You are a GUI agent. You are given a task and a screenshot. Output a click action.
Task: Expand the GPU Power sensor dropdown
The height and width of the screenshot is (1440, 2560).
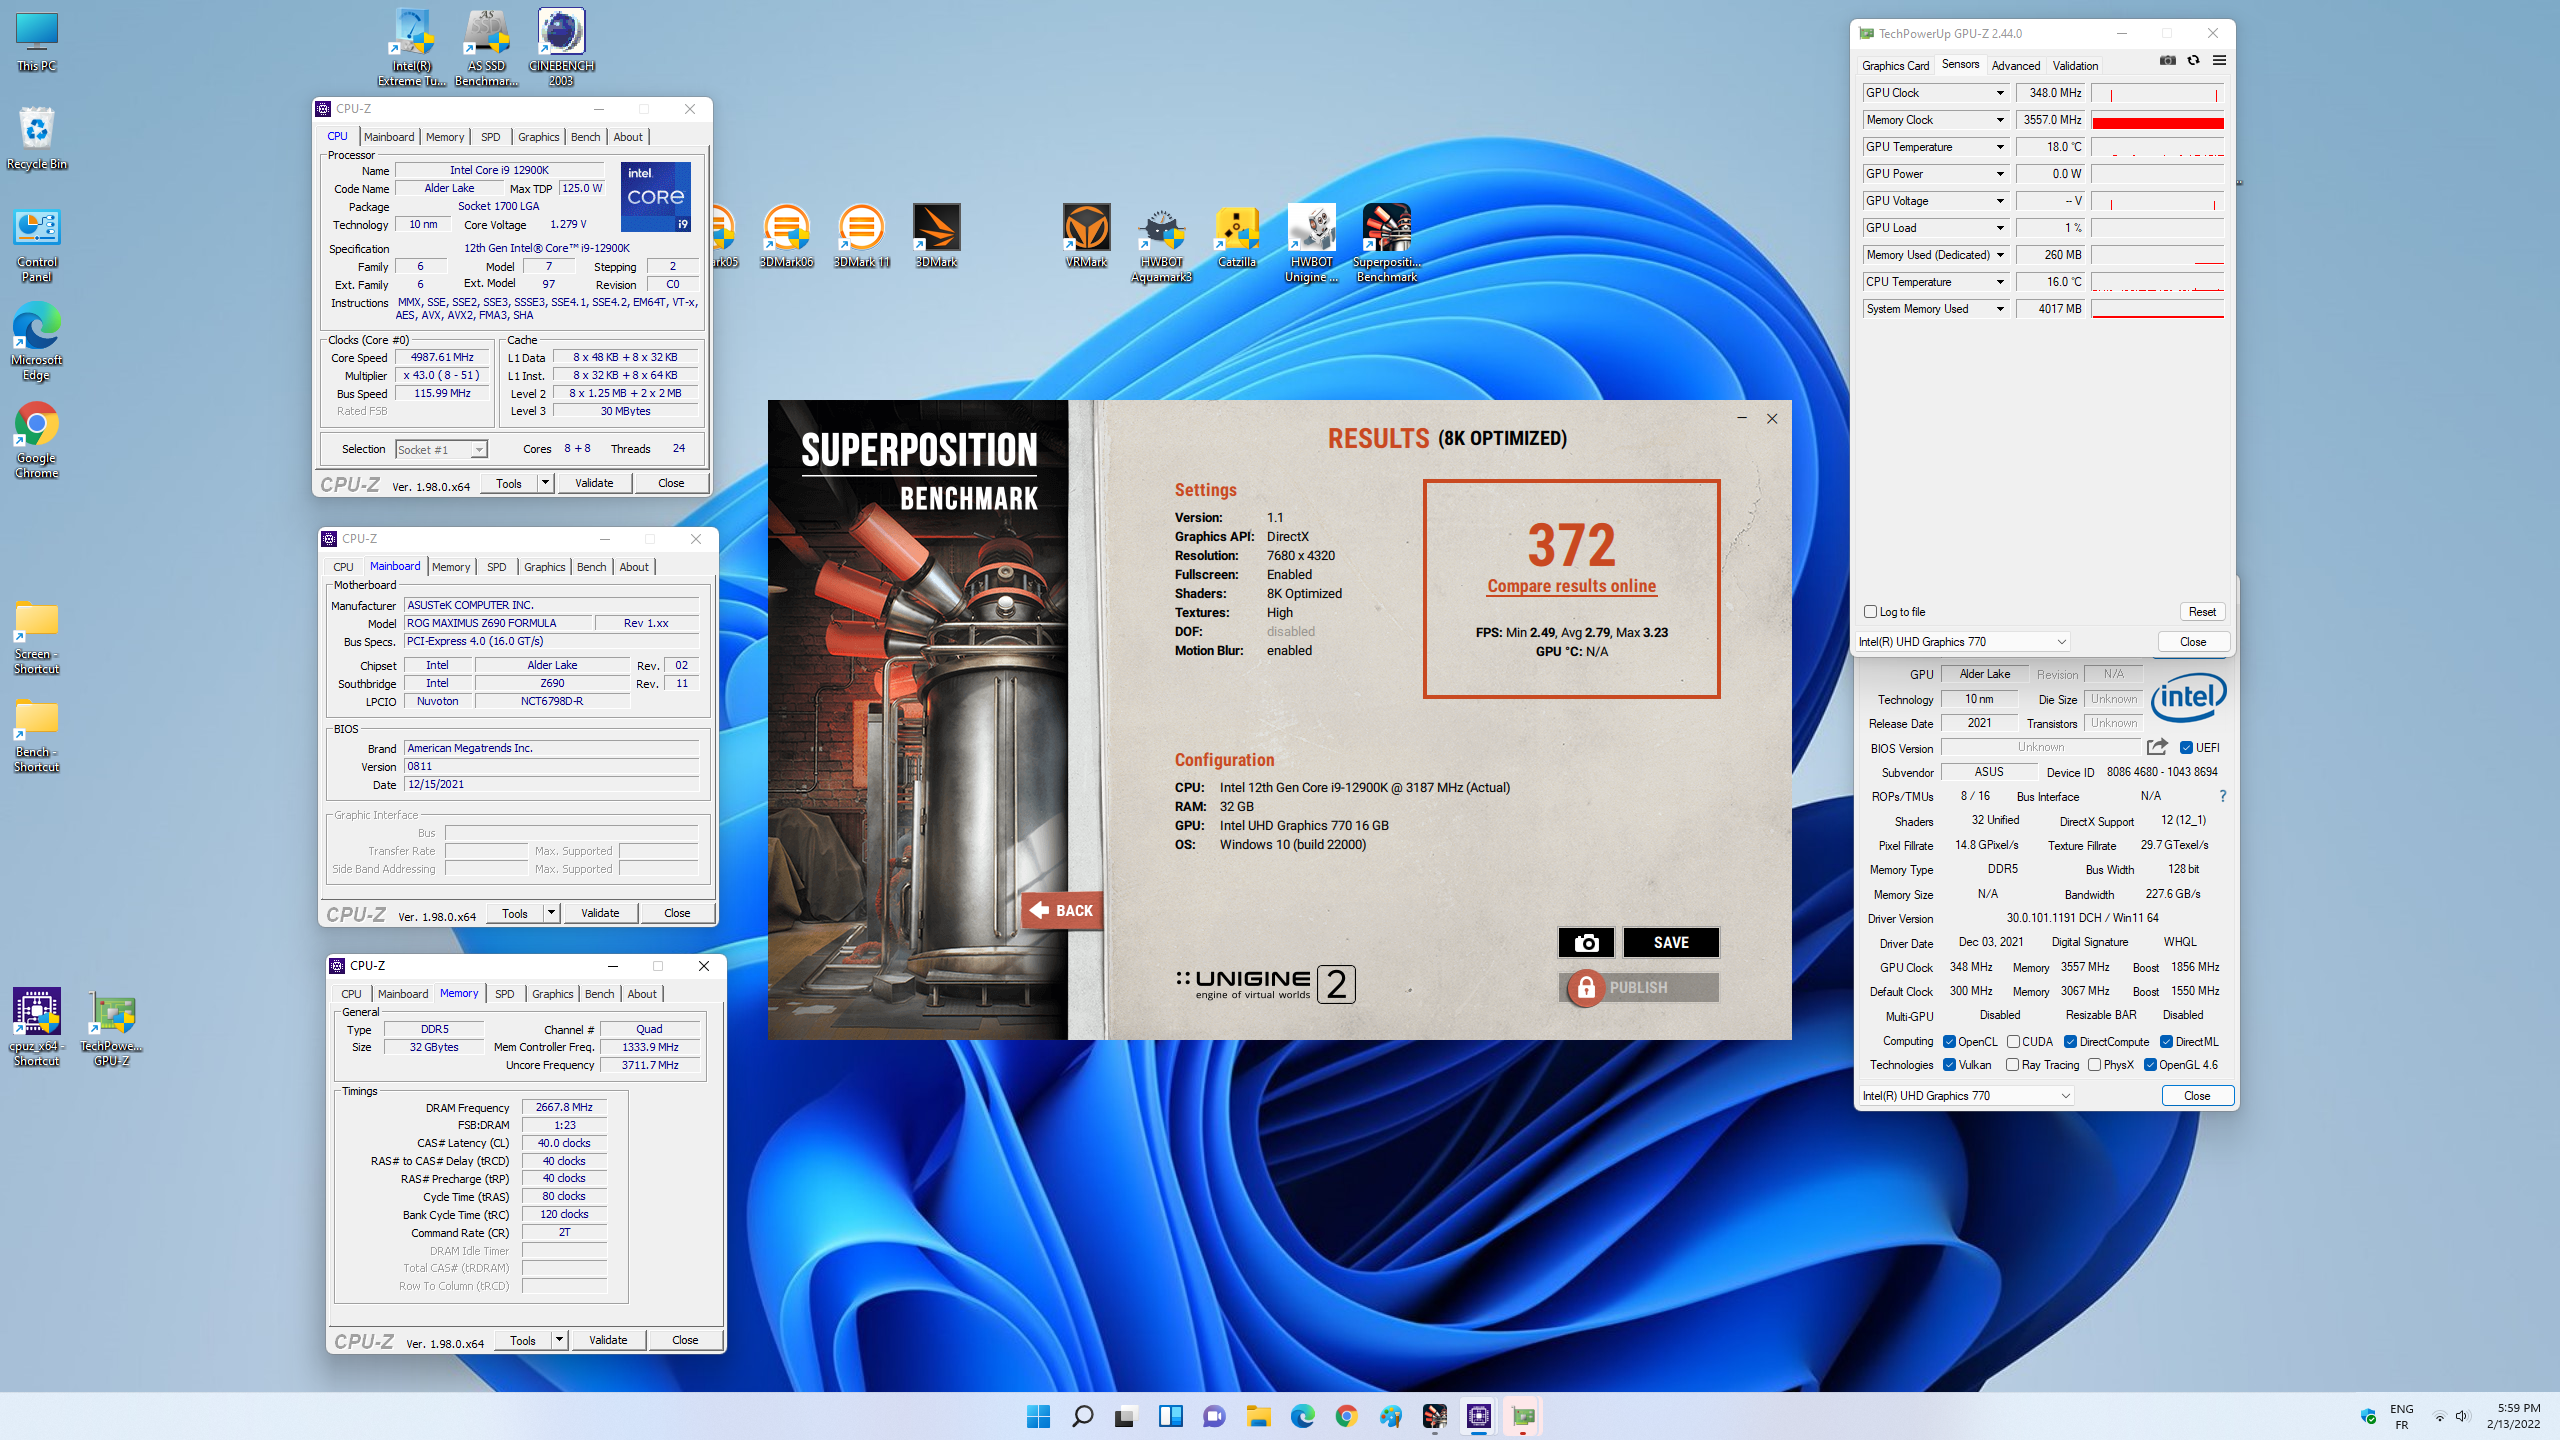click(x=2000, y=174)
